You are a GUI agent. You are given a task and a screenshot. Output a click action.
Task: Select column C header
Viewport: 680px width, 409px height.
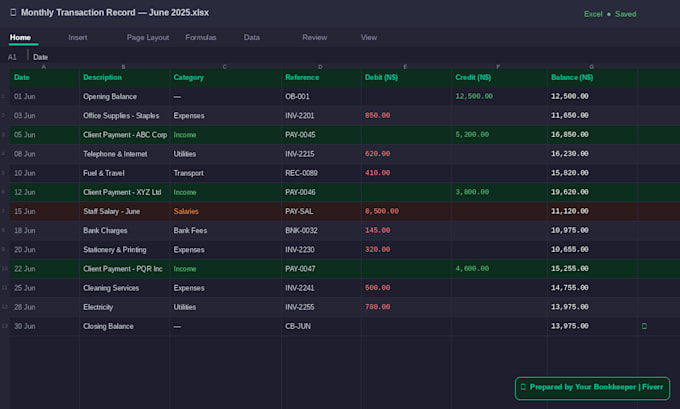225,66
